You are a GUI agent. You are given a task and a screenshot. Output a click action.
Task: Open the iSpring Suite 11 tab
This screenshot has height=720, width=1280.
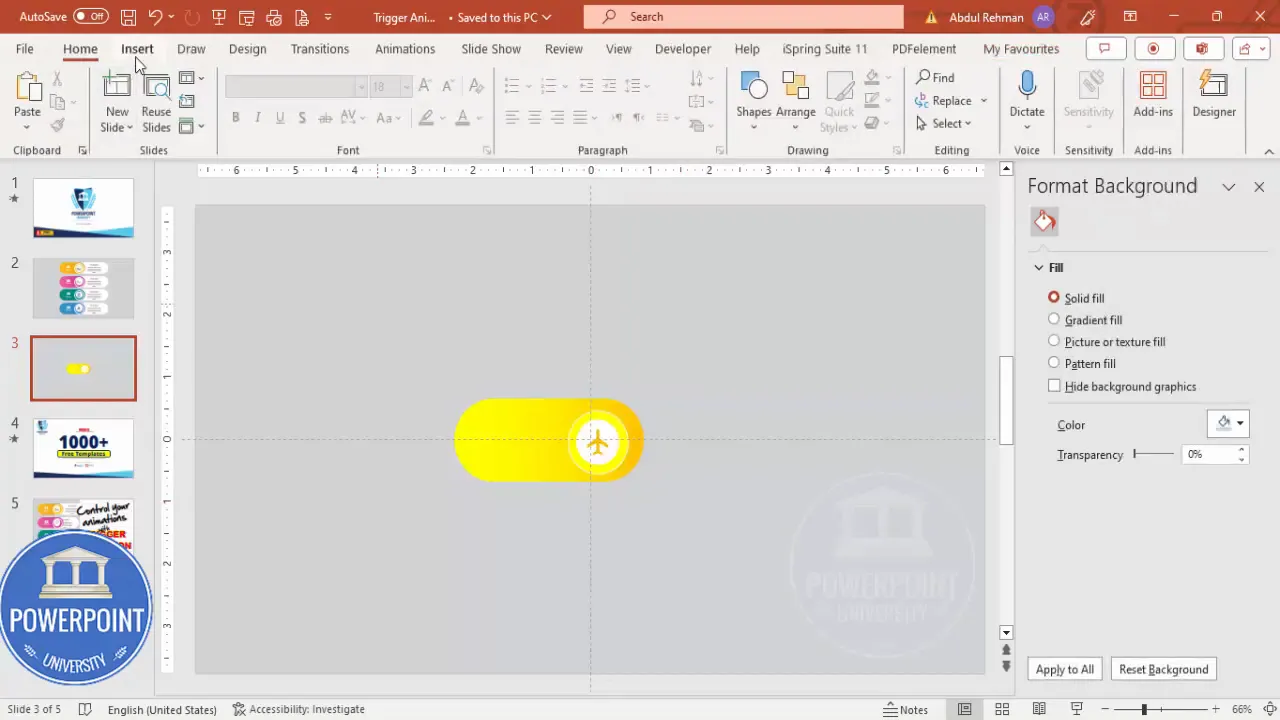tap(825, 49)
